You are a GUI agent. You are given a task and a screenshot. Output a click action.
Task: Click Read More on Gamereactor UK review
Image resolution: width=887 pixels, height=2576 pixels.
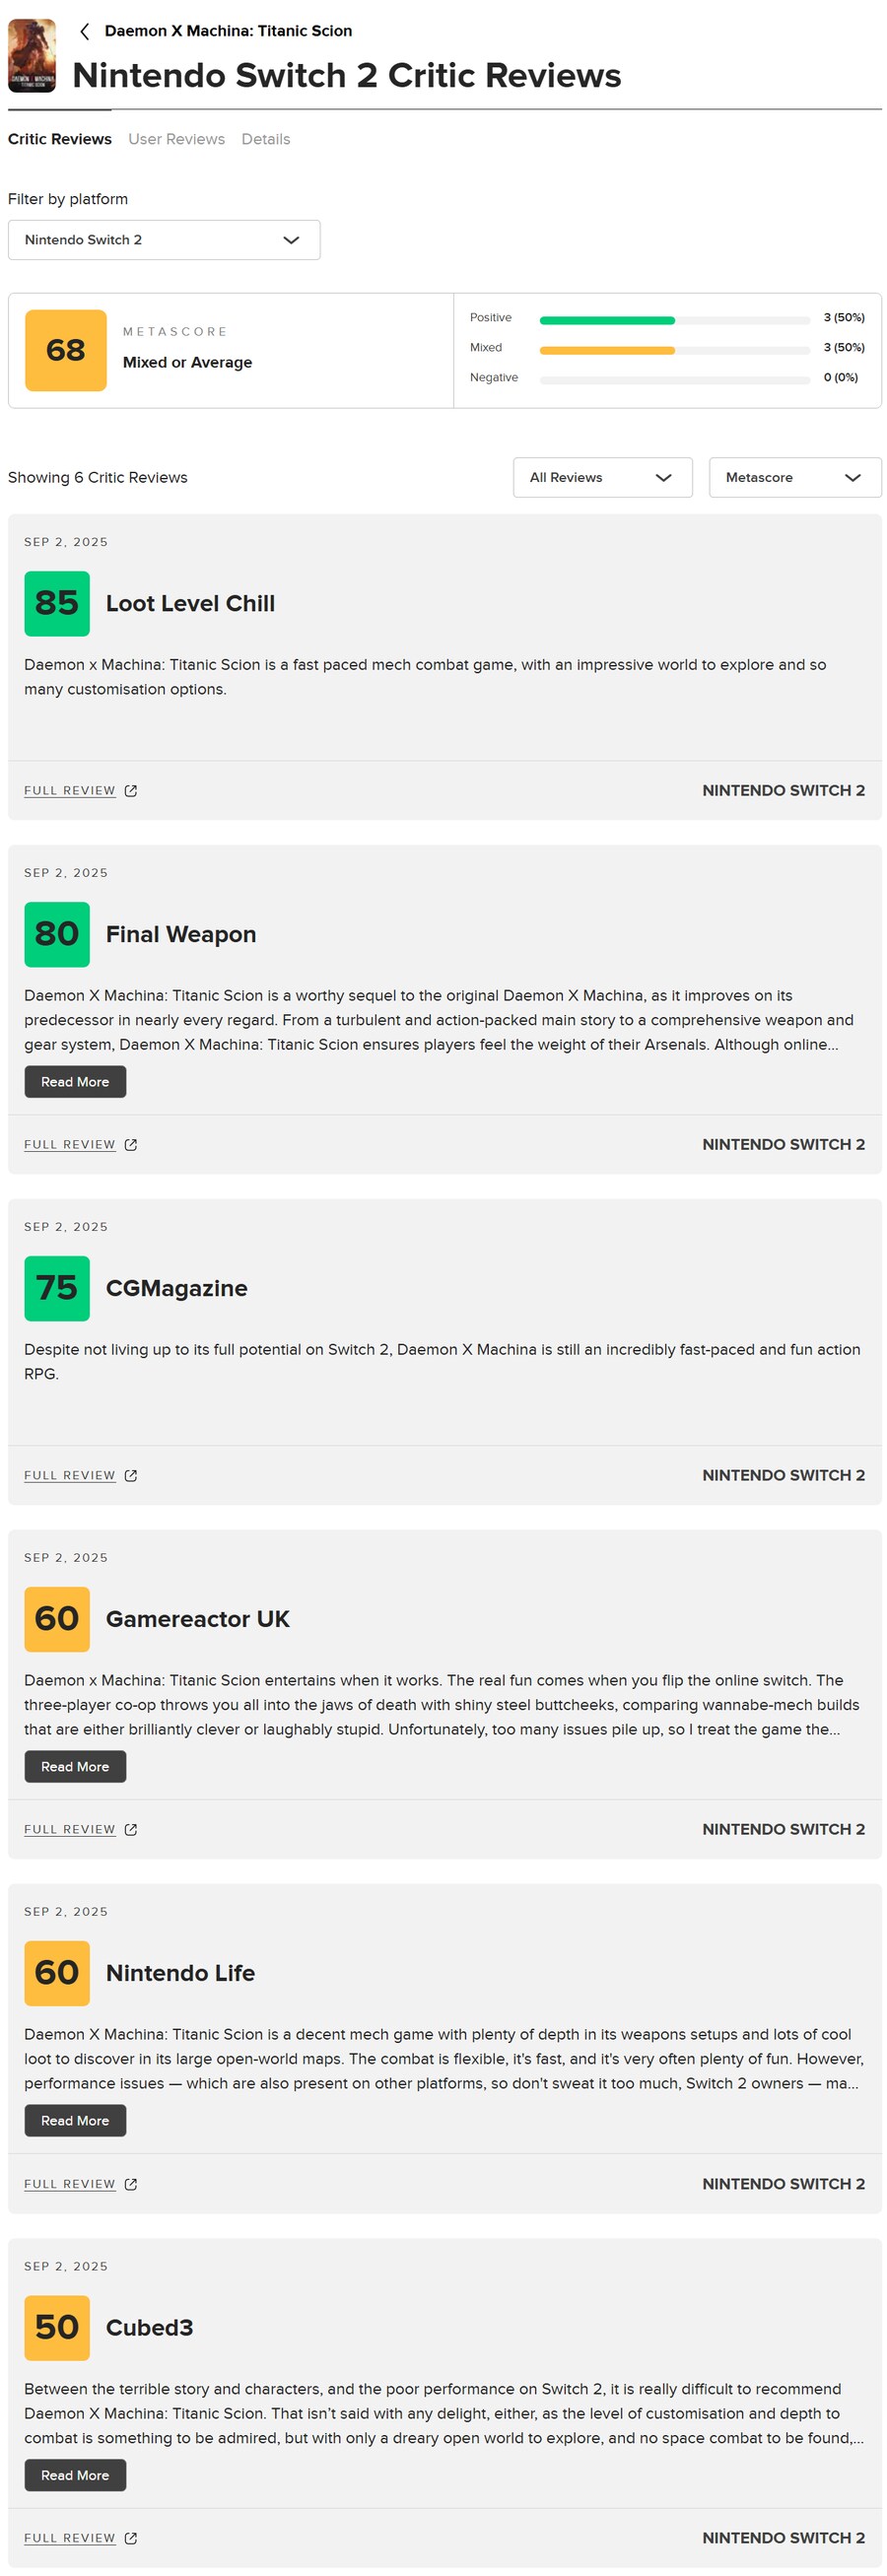(x=75, y=1767)
